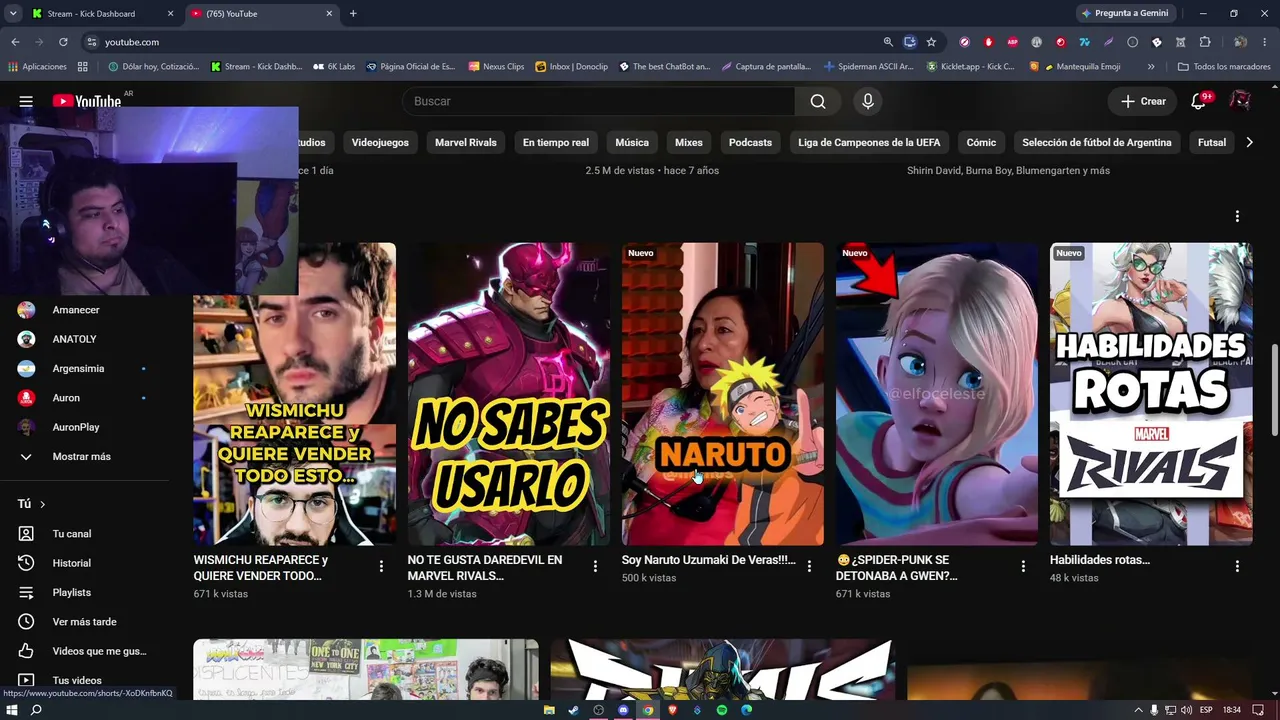
Task: Open Spotify from the taskbar
Action: click(x=722, y=710)
